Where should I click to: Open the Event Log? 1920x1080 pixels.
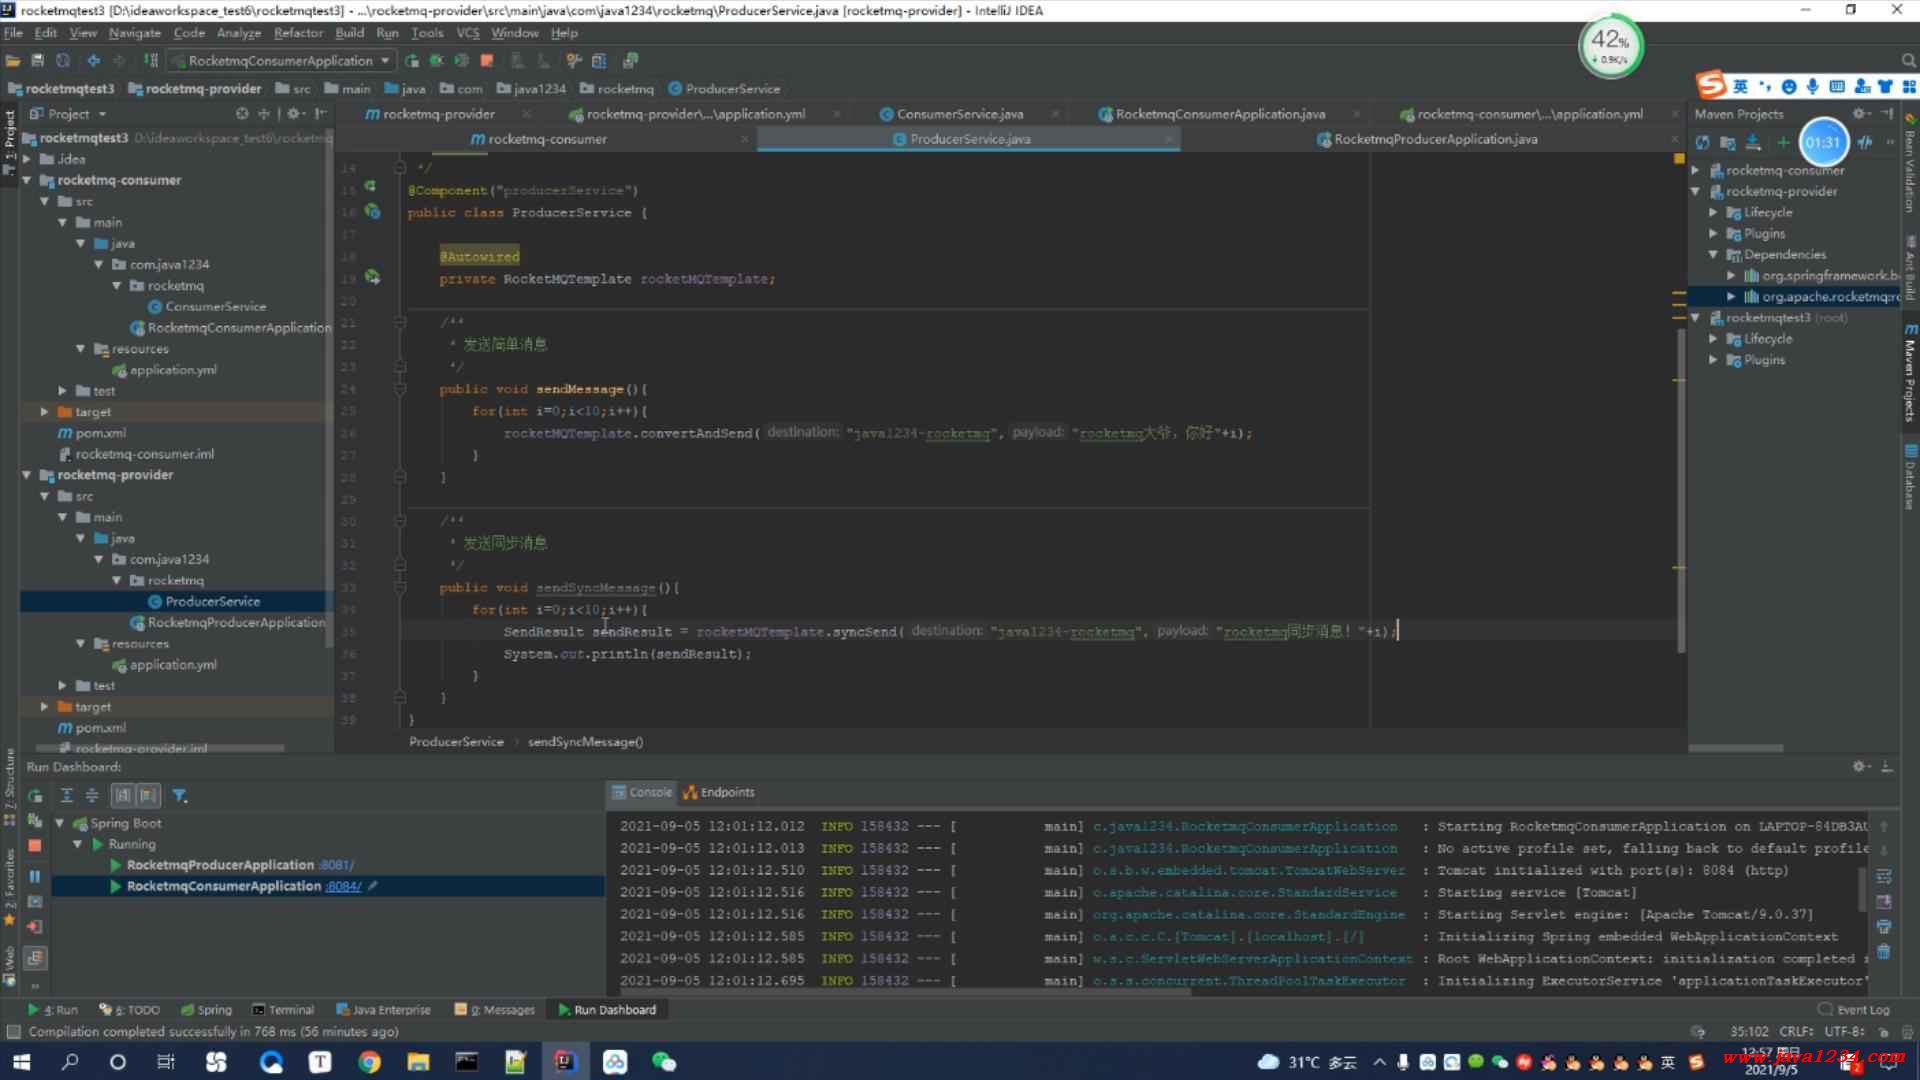point(1854,1010)
